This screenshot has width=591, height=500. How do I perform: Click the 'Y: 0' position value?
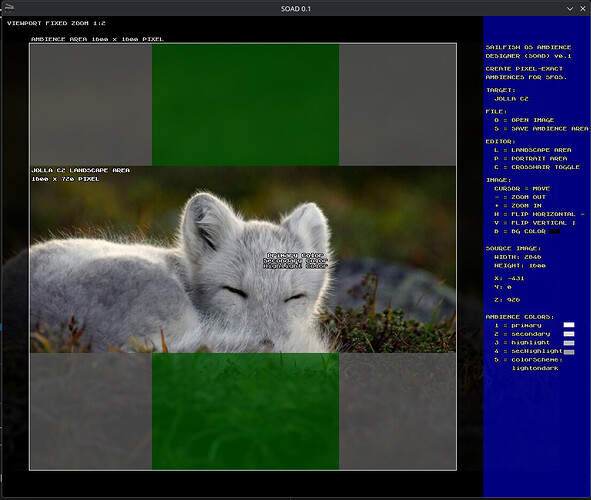point(503,287)
